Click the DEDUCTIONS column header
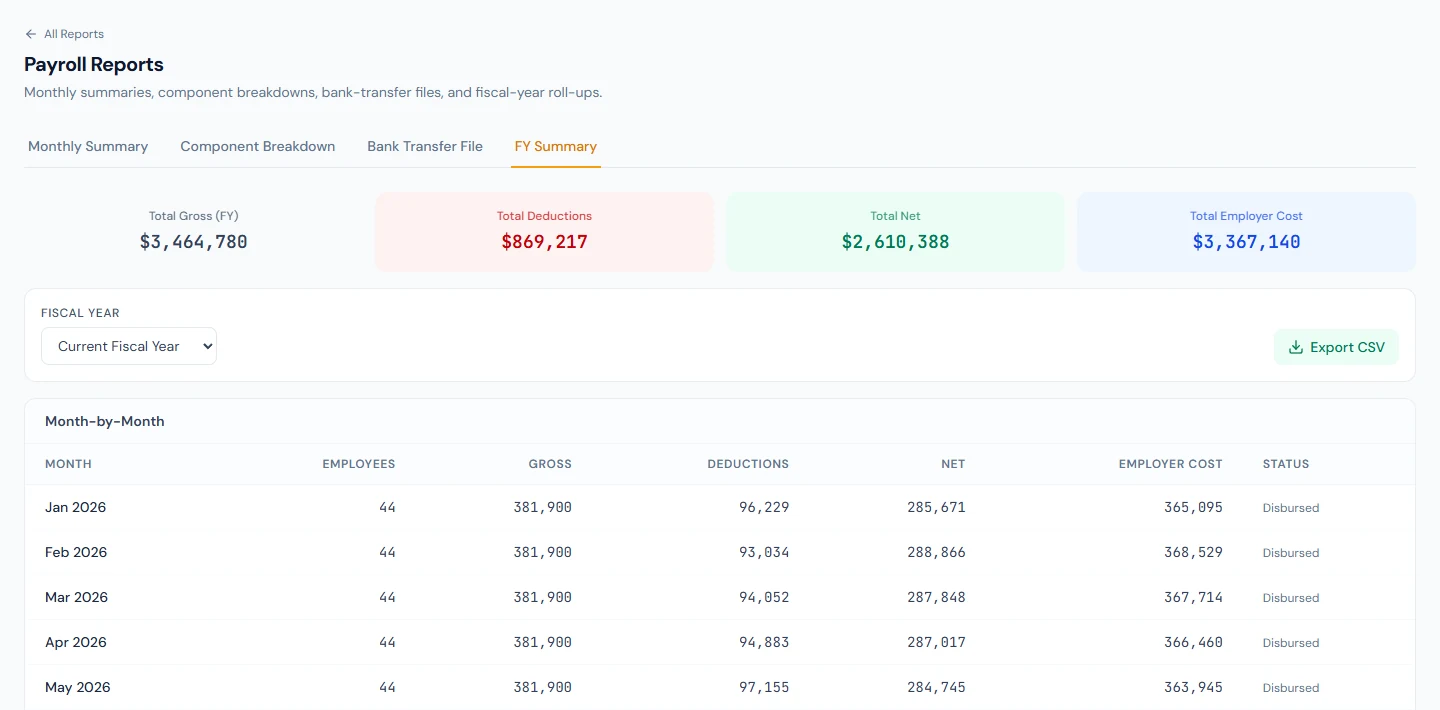Screen dimensions: 1440x710 (x=748, y=464)
